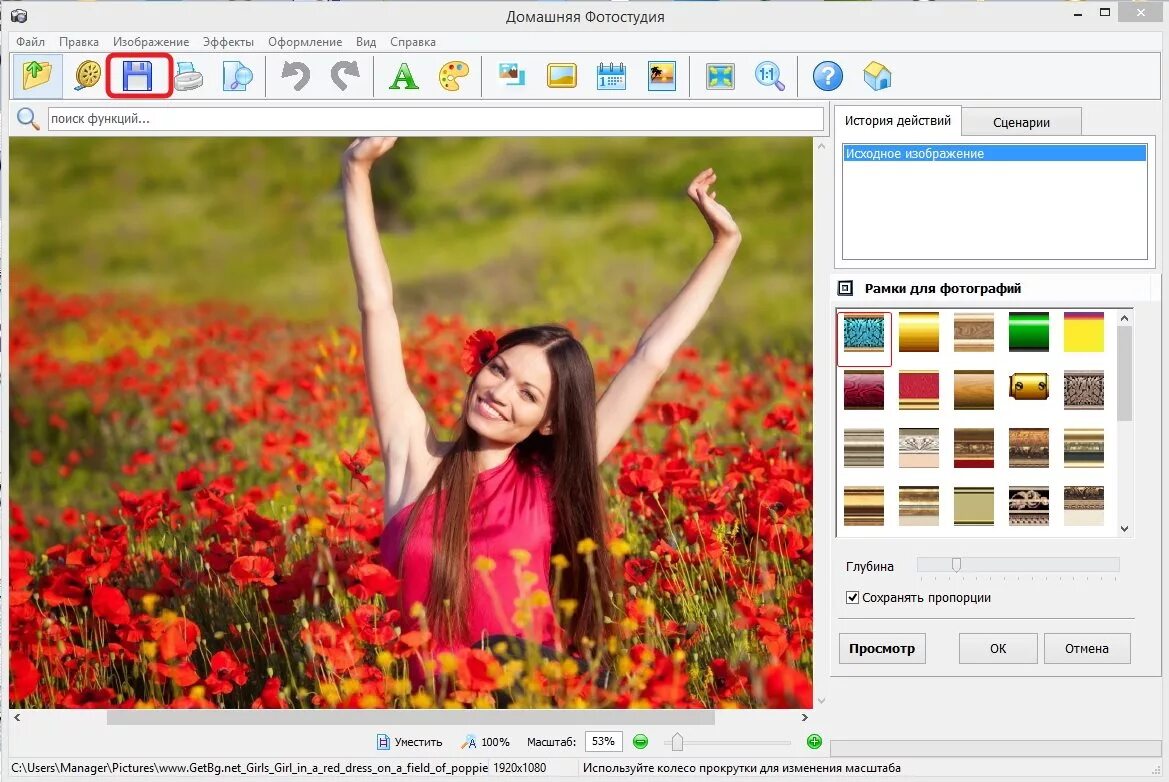Add text with the green A icon
The image size is (1169, 782).
point(403,76)
